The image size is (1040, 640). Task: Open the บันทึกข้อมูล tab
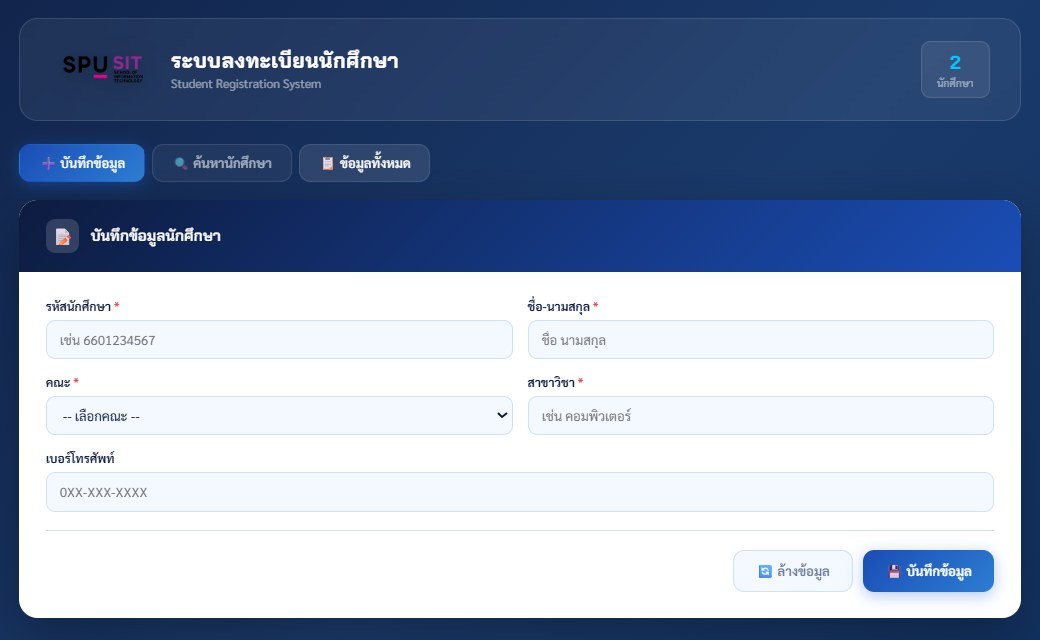(x=82, y=163)
